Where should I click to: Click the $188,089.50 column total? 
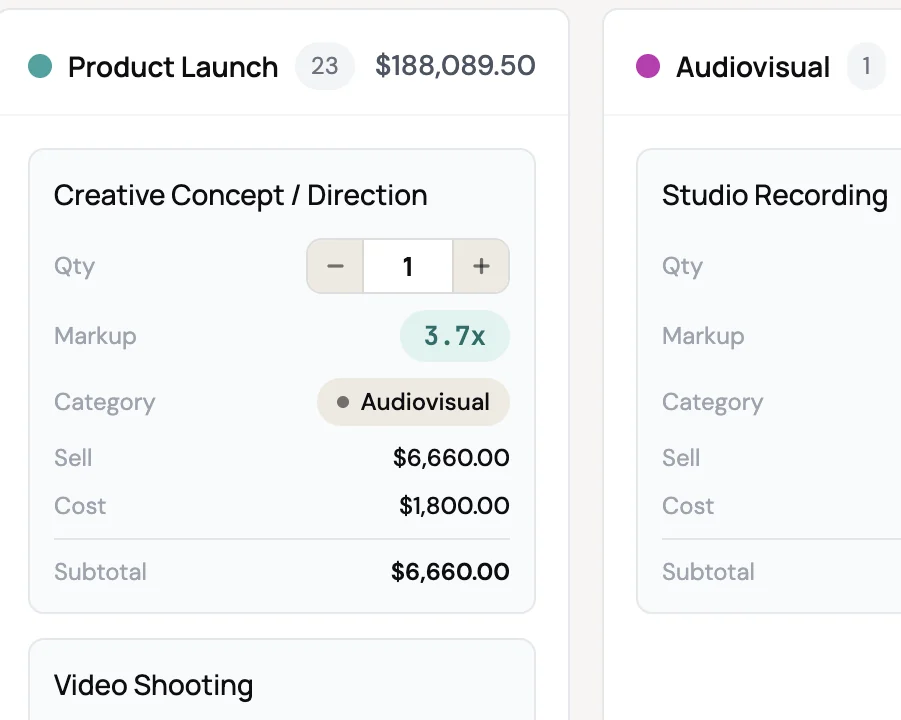pyautogui.click(x=455, y=66)
